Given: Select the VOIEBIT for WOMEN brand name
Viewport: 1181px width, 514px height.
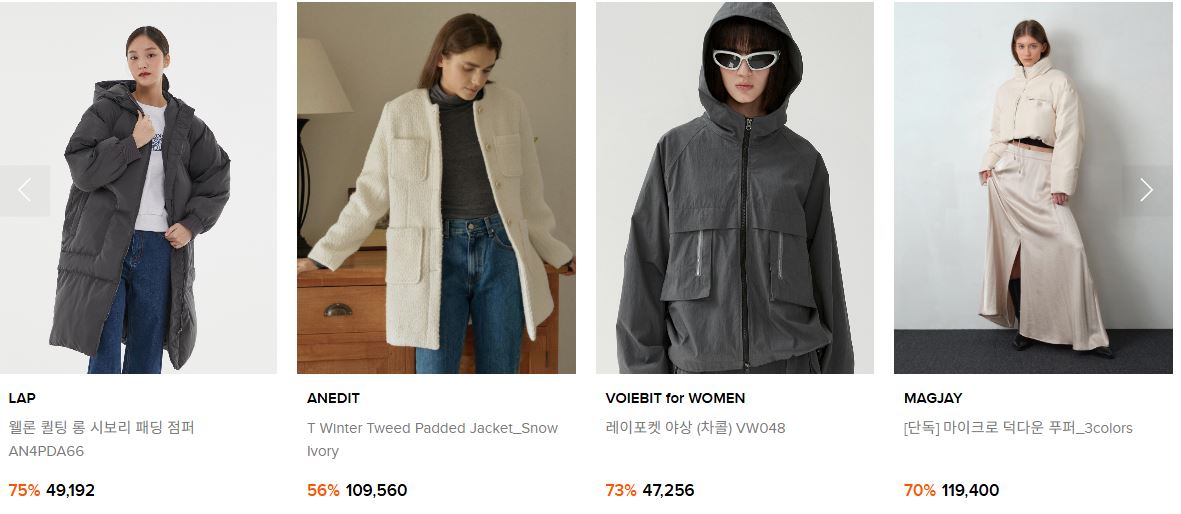Looking at the screenshot, I should pyautogui.click(x=675, y=398).
